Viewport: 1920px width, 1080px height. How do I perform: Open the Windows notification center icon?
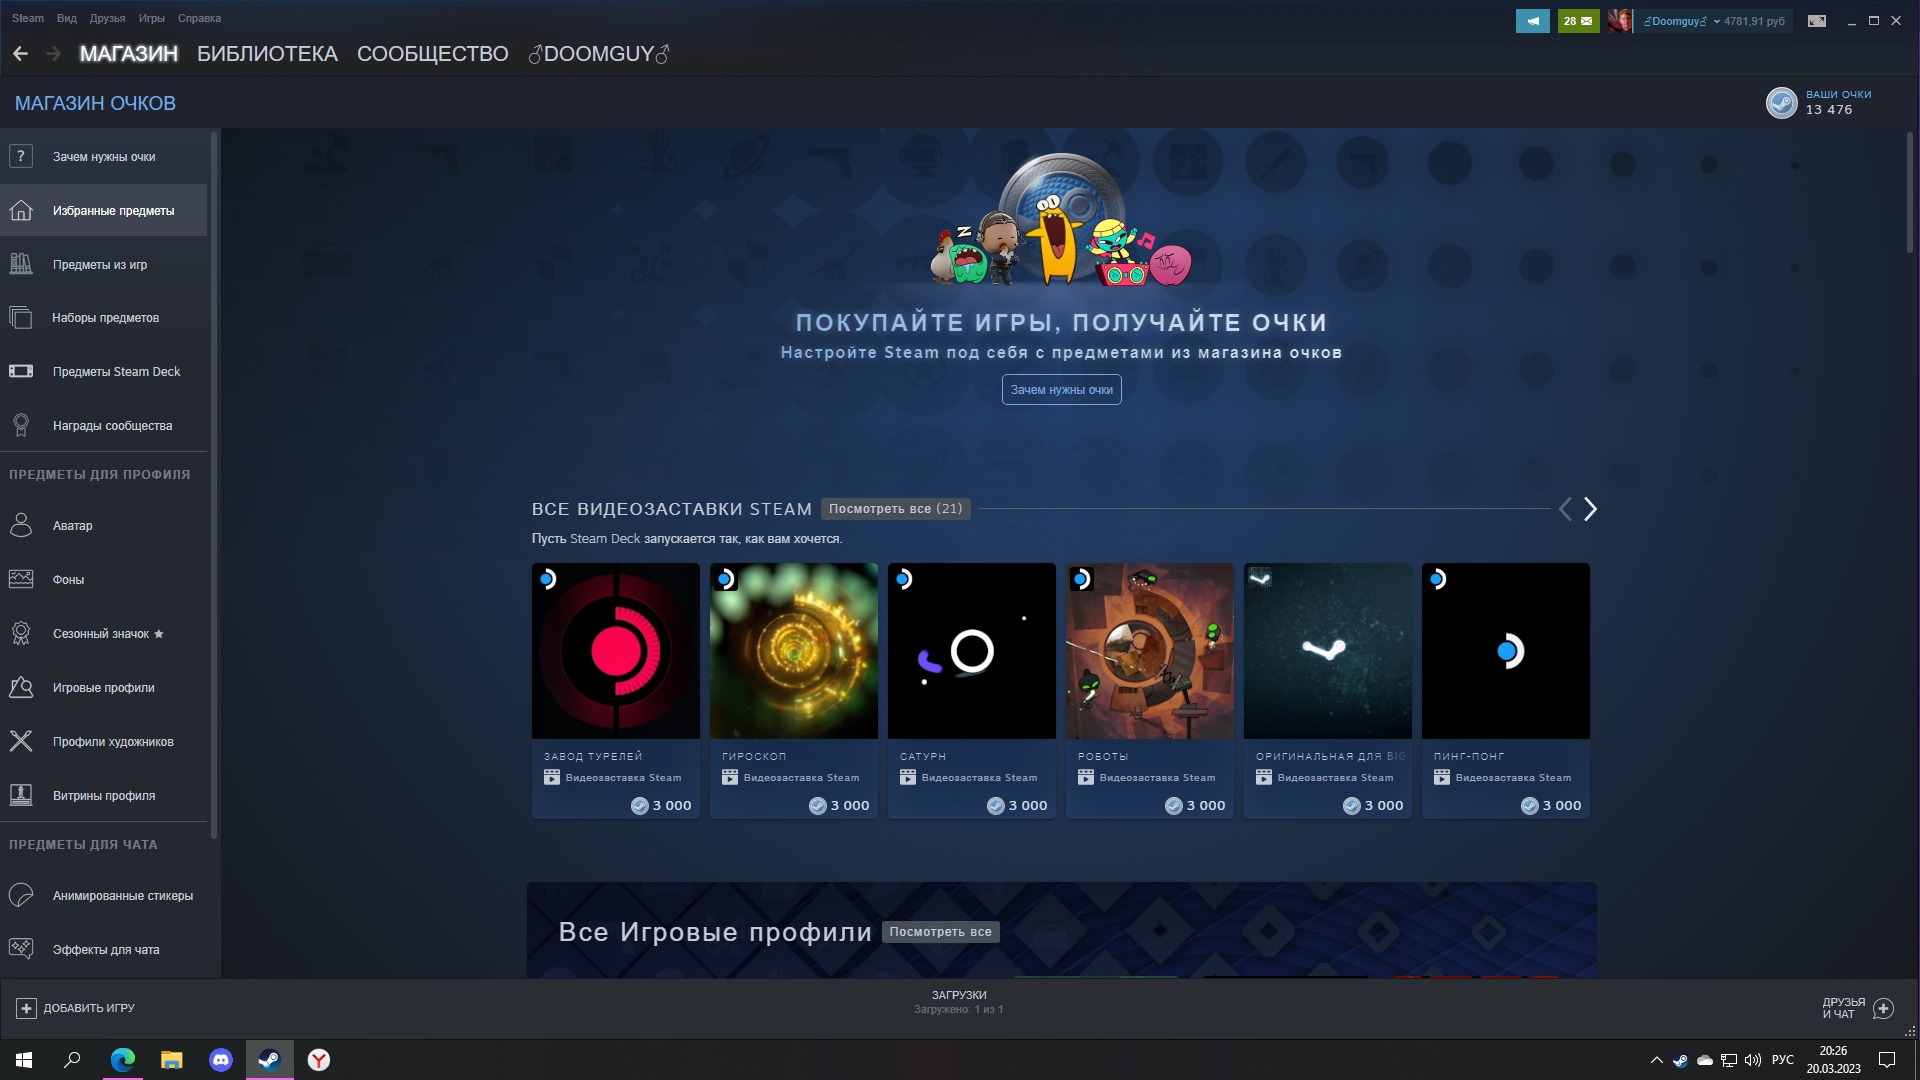coord(1887,1060)
